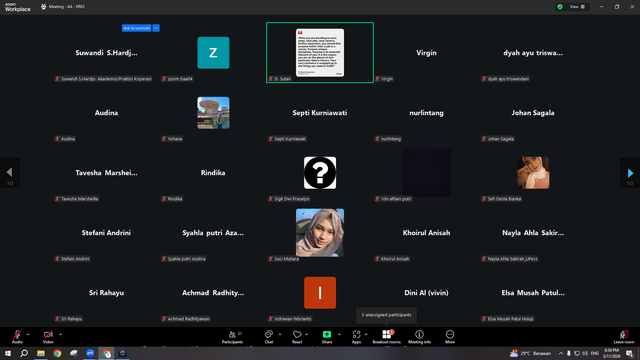The width and height of the screenshot is (640, 360).
Task: Select Indrawan febrianto's orange I avatar
Action: pyautogui.click(x=320, y=293)
